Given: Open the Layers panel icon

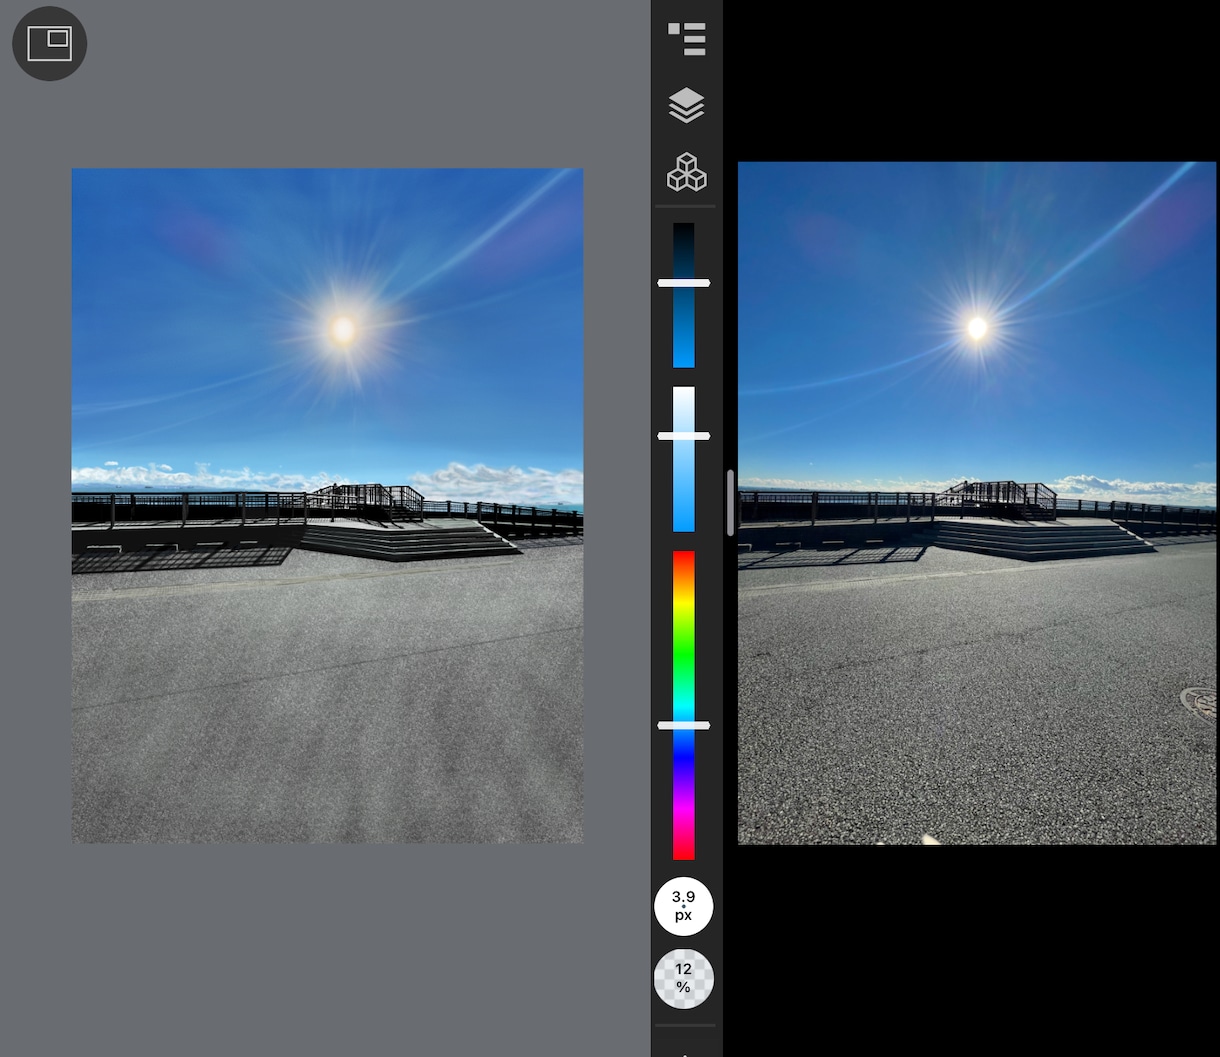Looking at the screenshot, I should 686,105.
